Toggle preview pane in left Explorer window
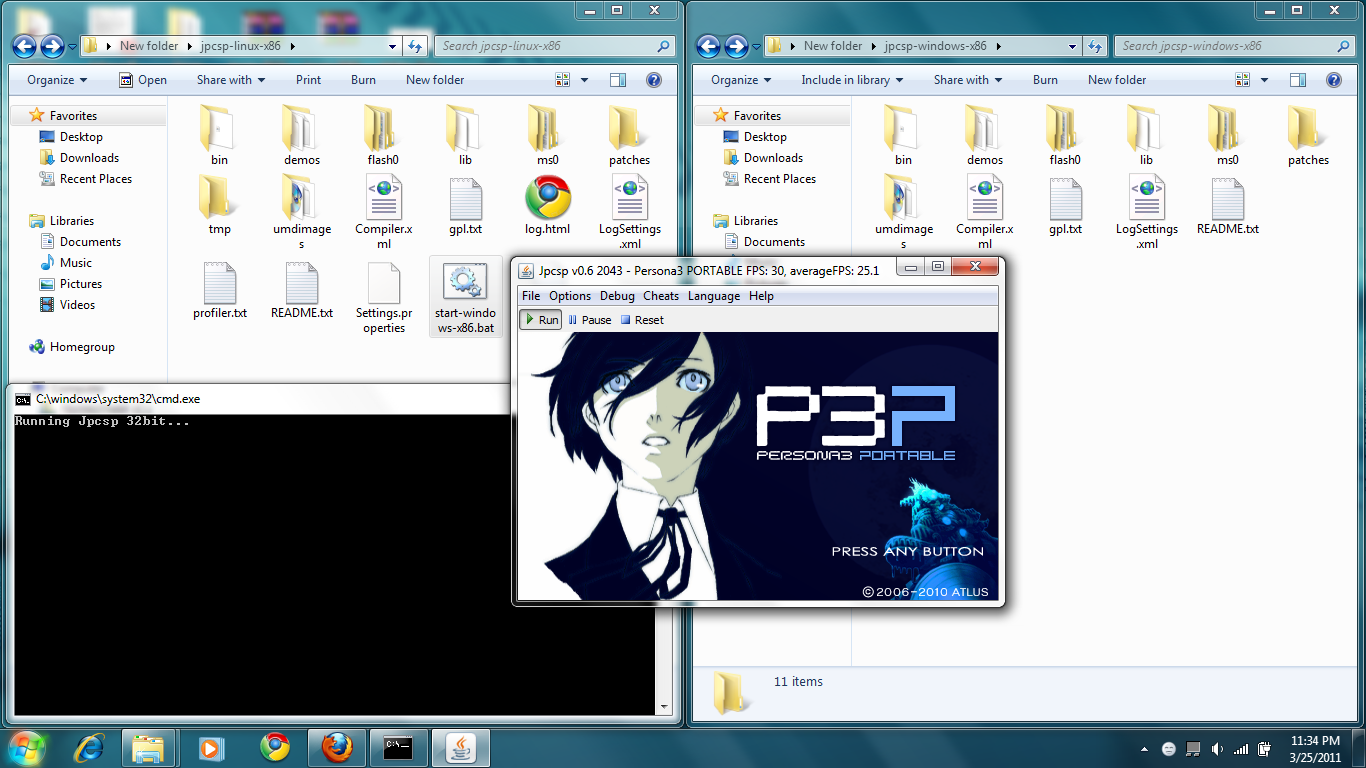This screenshot has width=1366, height=768. (618, 80)
